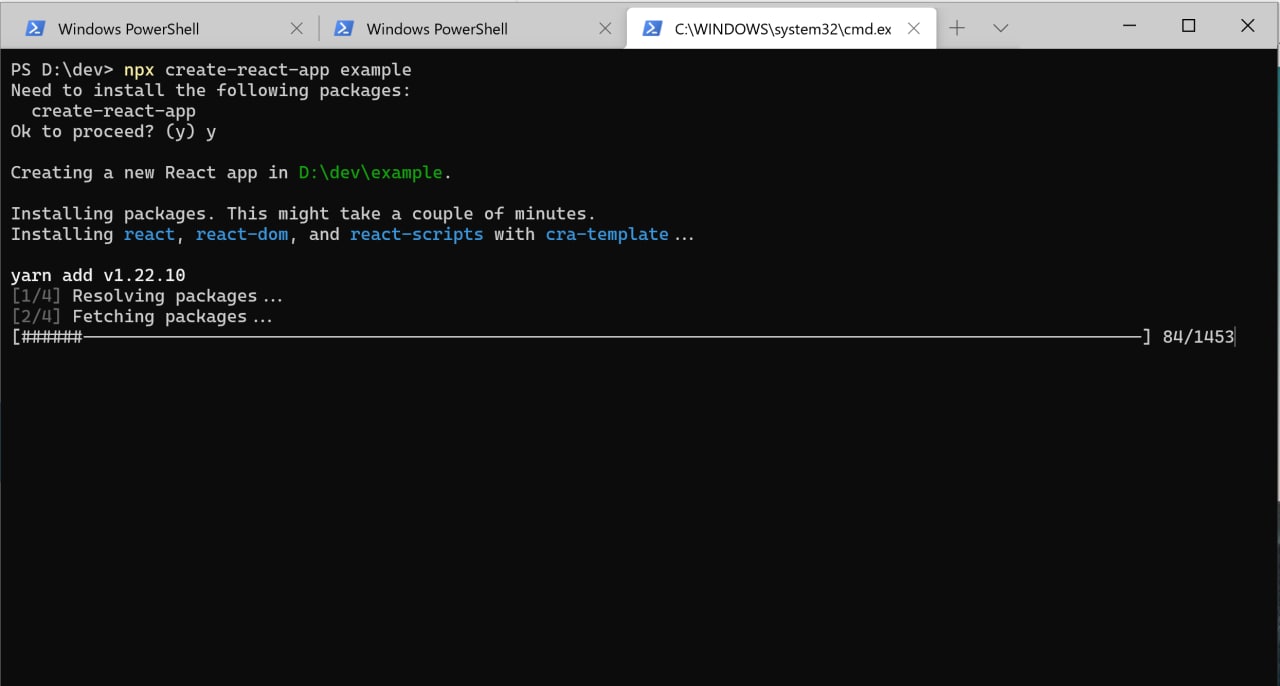Switch to the second Windows PowerShell tab

[x=470, y=28]
